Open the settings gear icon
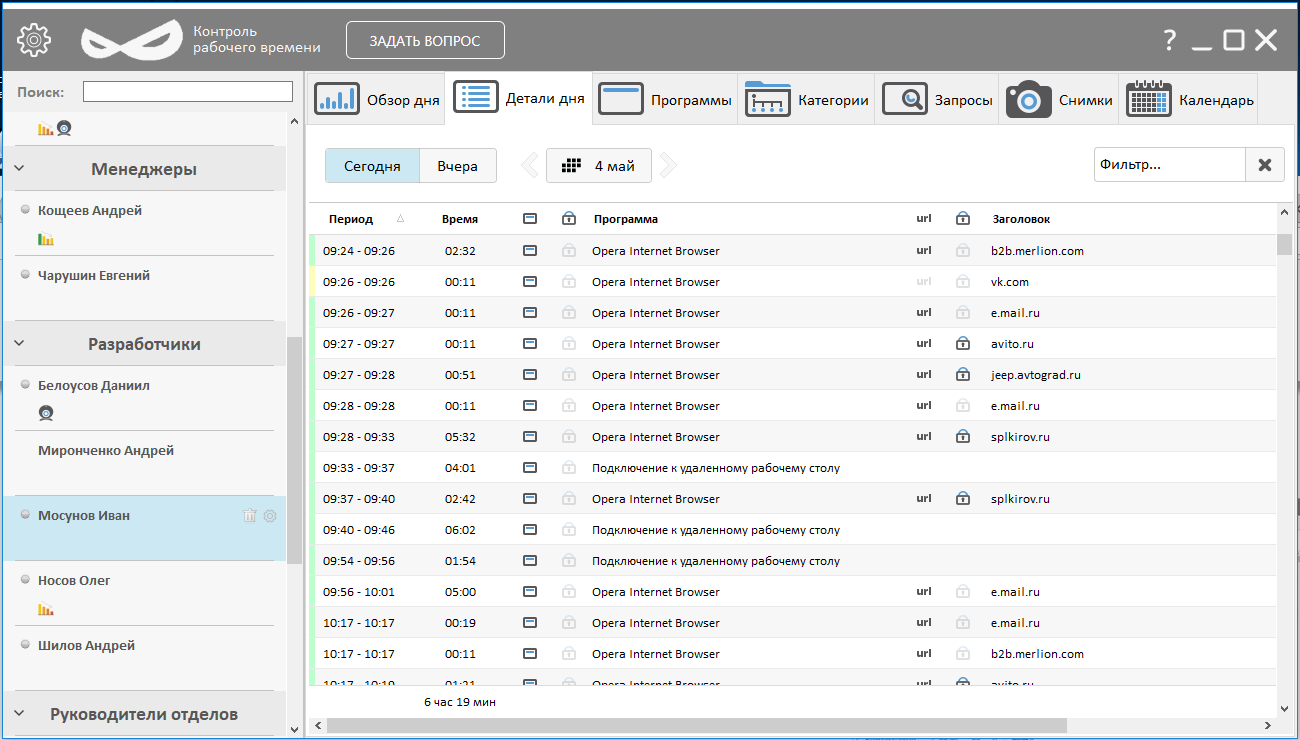Screen dimensions: 1300x740 tap(34, 40)
